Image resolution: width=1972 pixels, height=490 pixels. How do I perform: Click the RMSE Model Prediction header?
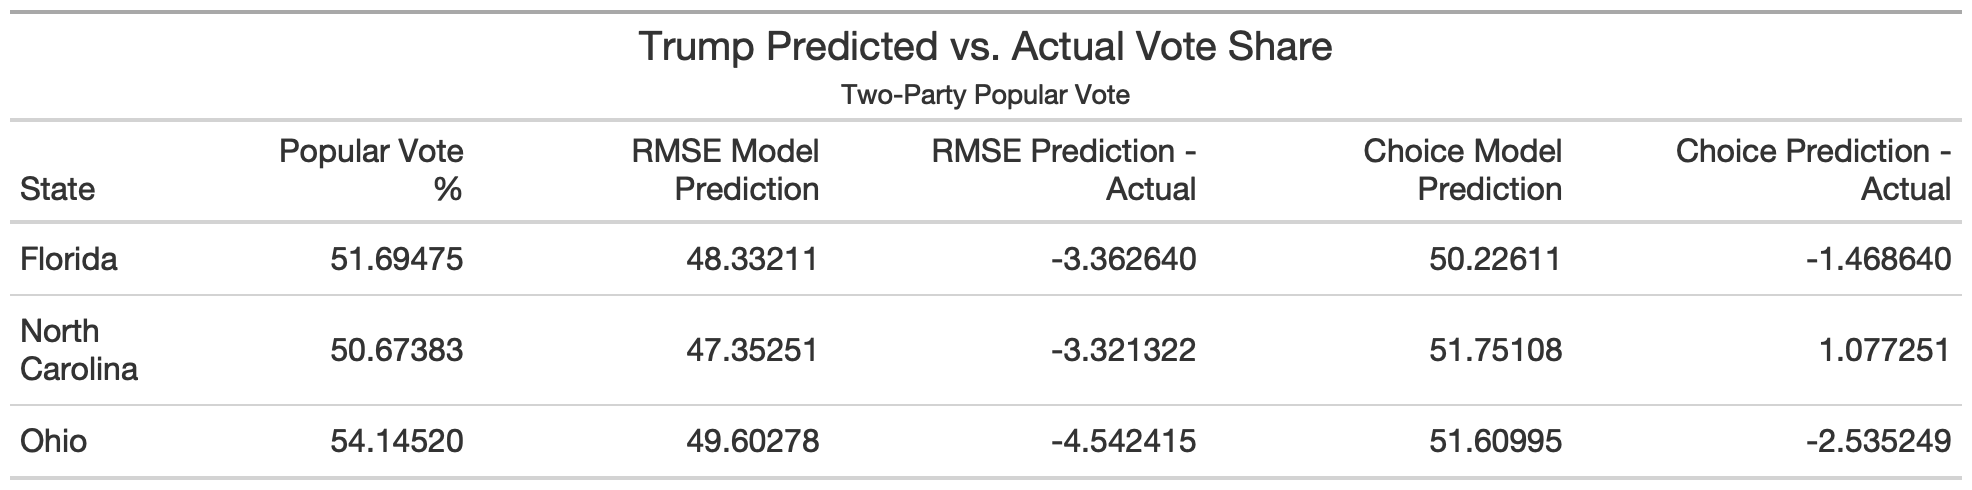725,170
